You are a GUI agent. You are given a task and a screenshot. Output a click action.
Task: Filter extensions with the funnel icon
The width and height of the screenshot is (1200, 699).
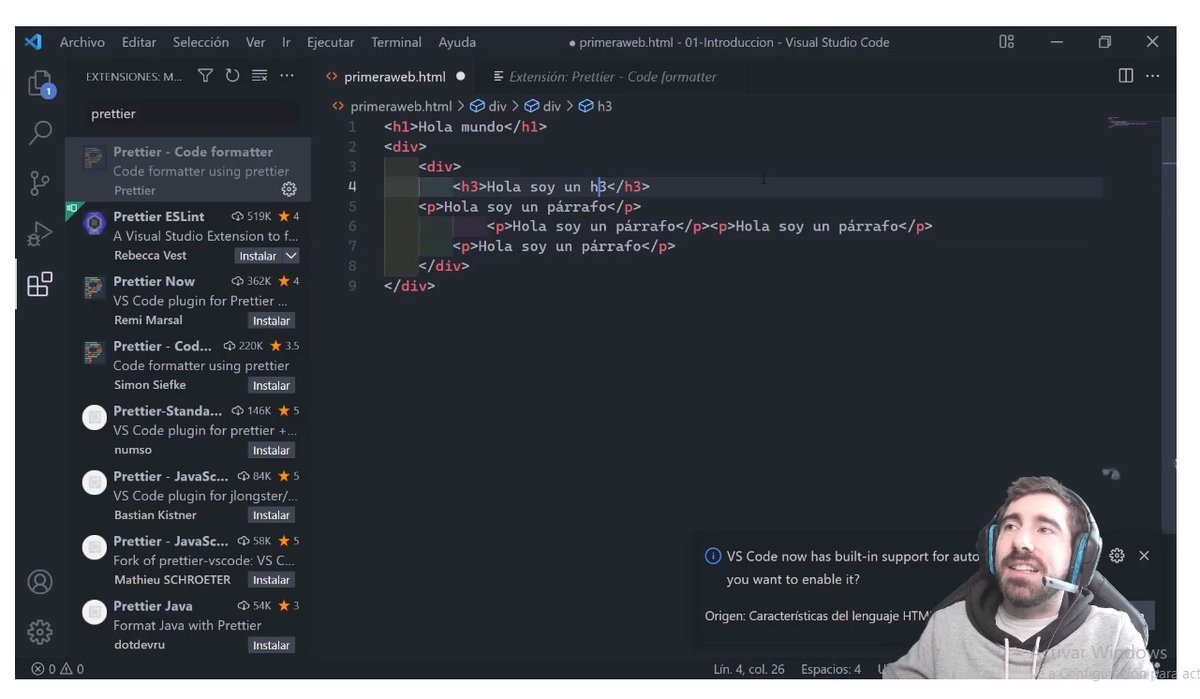point(205,76)
